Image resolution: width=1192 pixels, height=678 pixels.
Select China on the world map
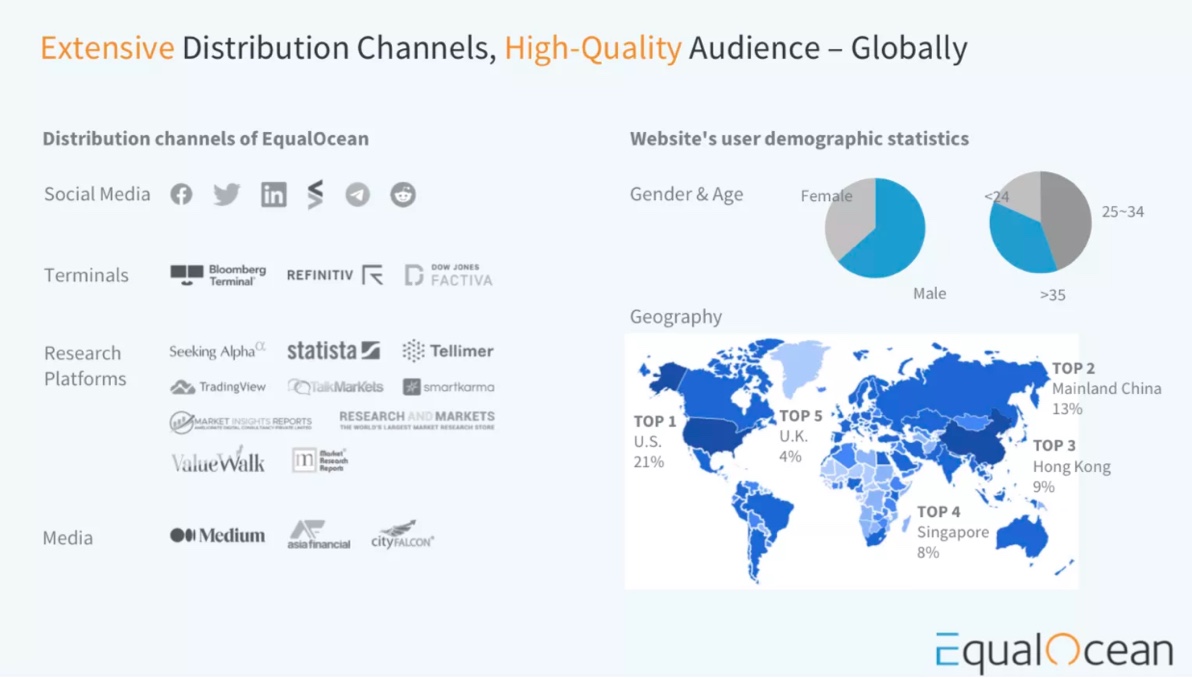click(x=973, y=441)
